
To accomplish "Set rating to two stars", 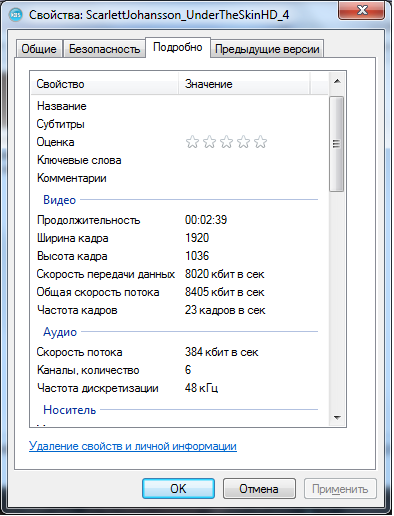I will 209,142.
